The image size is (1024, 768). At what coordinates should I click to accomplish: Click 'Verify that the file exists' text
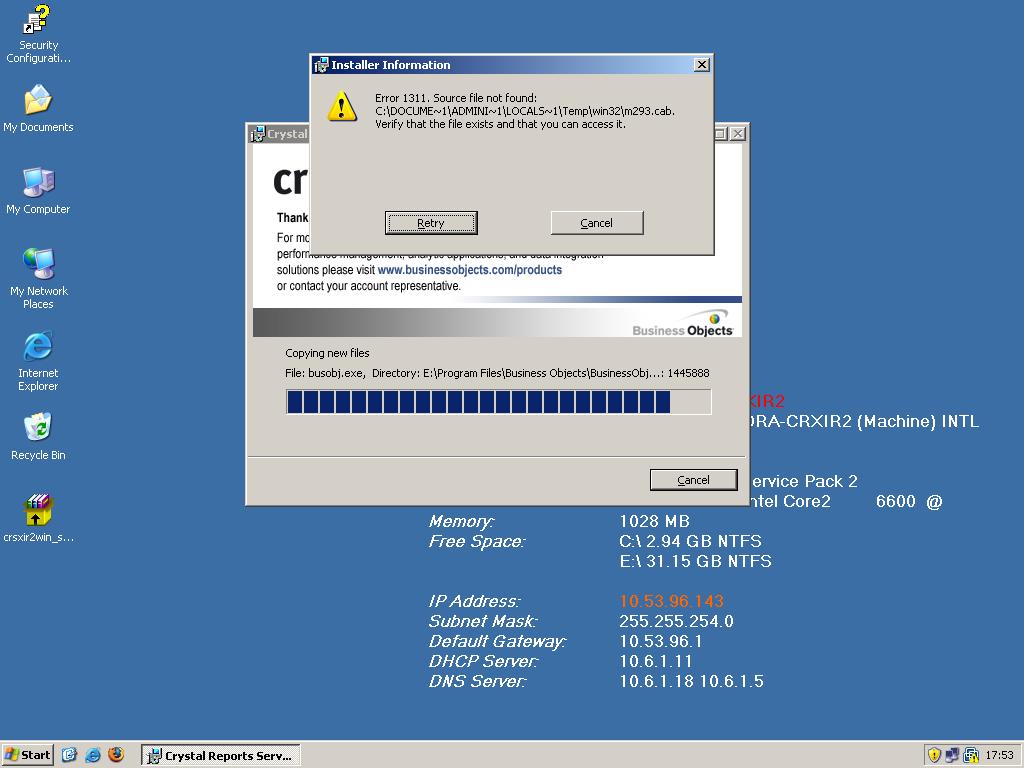[x=500, y=124]
